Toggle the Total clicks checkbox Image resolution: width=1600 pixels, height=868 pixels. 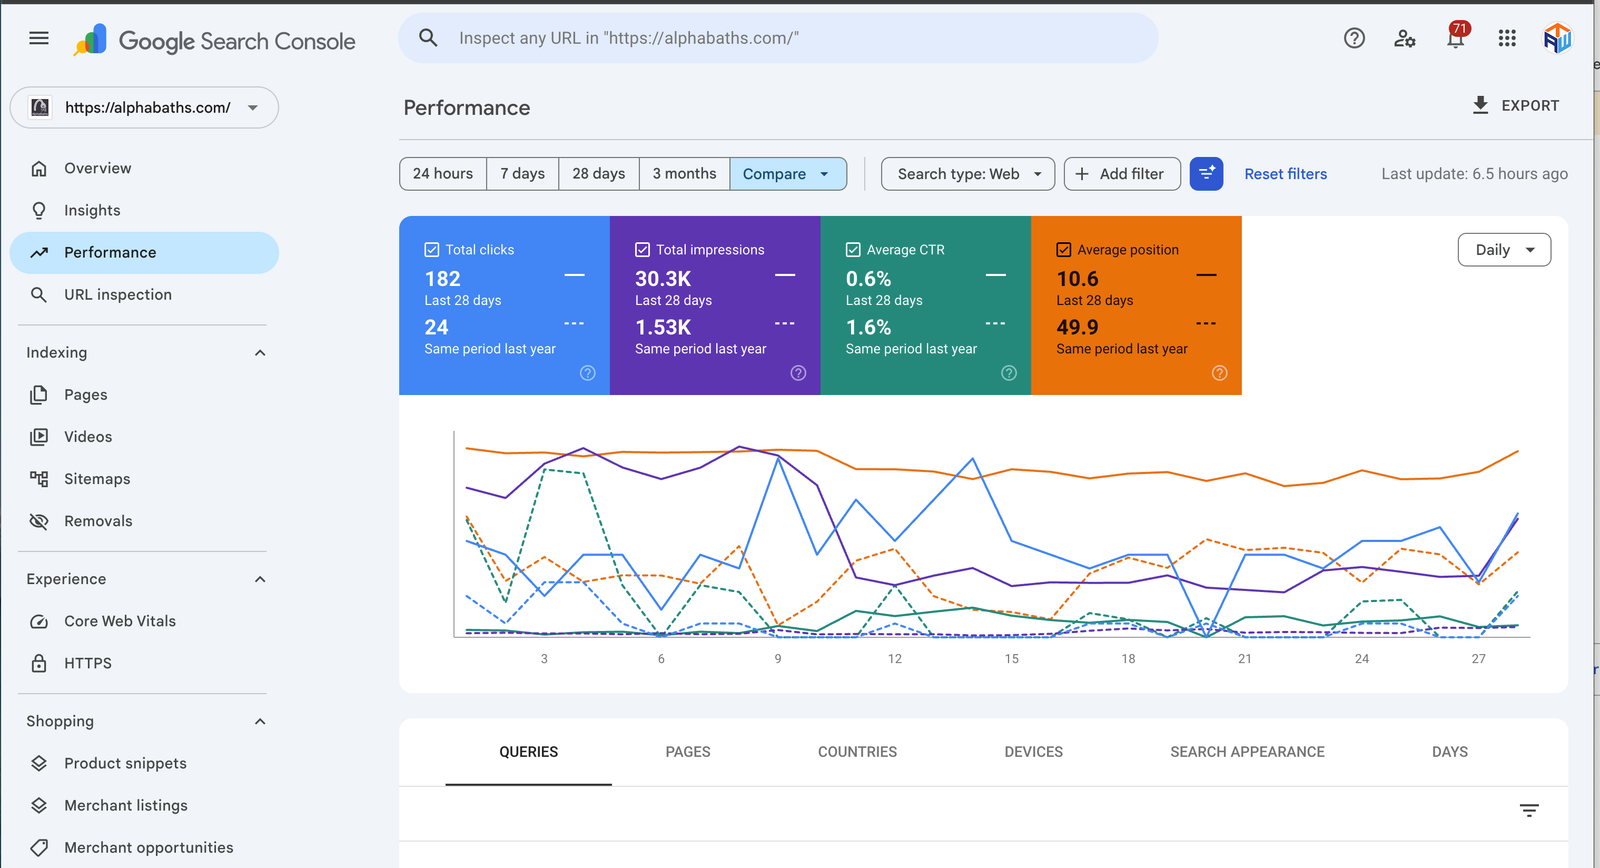(432, 250)
